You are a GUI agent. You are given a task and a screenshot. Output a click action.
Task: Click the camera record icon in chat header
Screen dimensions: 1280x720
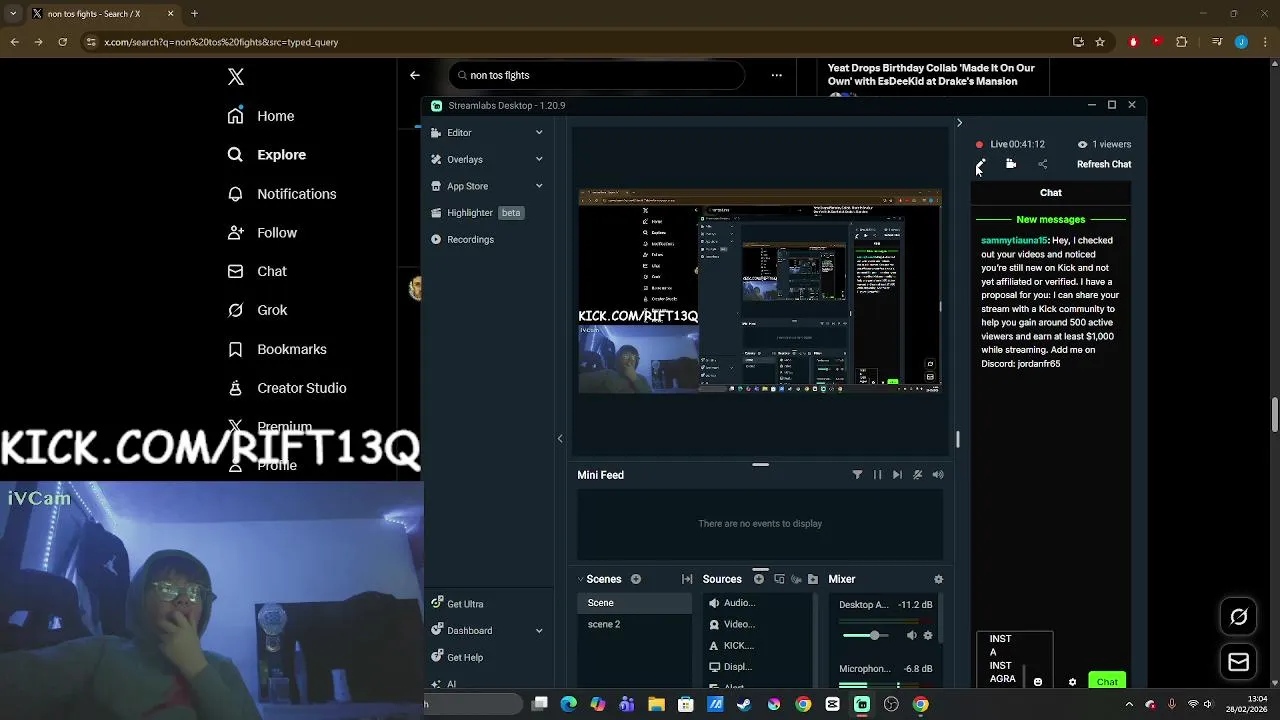[1011, 164]
